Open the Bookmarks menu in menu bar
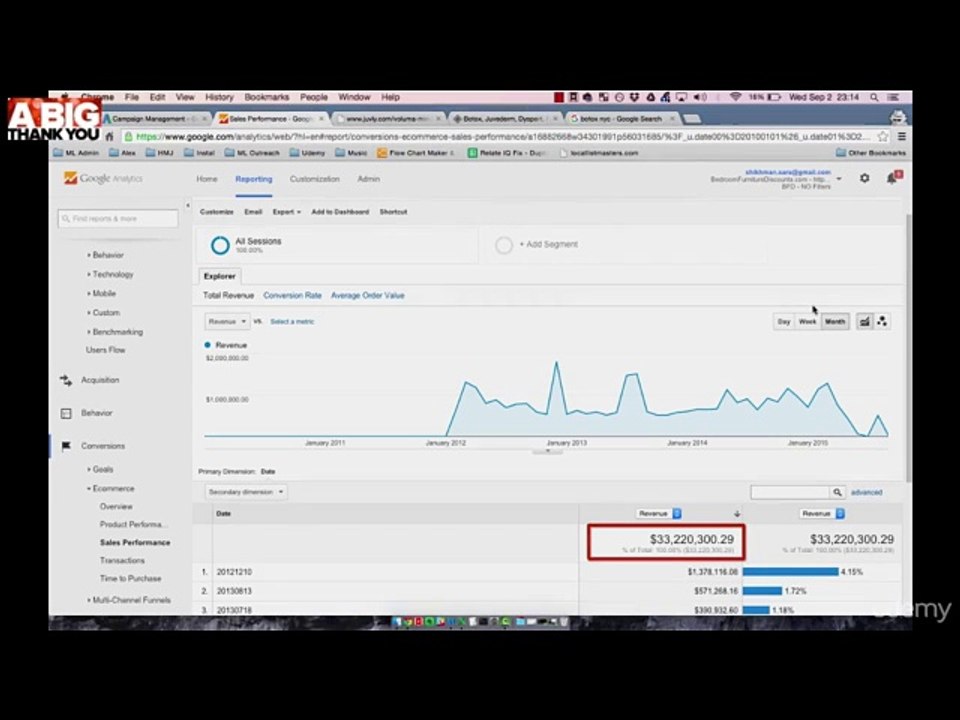 pyautogui.click(x=266, y=97)
